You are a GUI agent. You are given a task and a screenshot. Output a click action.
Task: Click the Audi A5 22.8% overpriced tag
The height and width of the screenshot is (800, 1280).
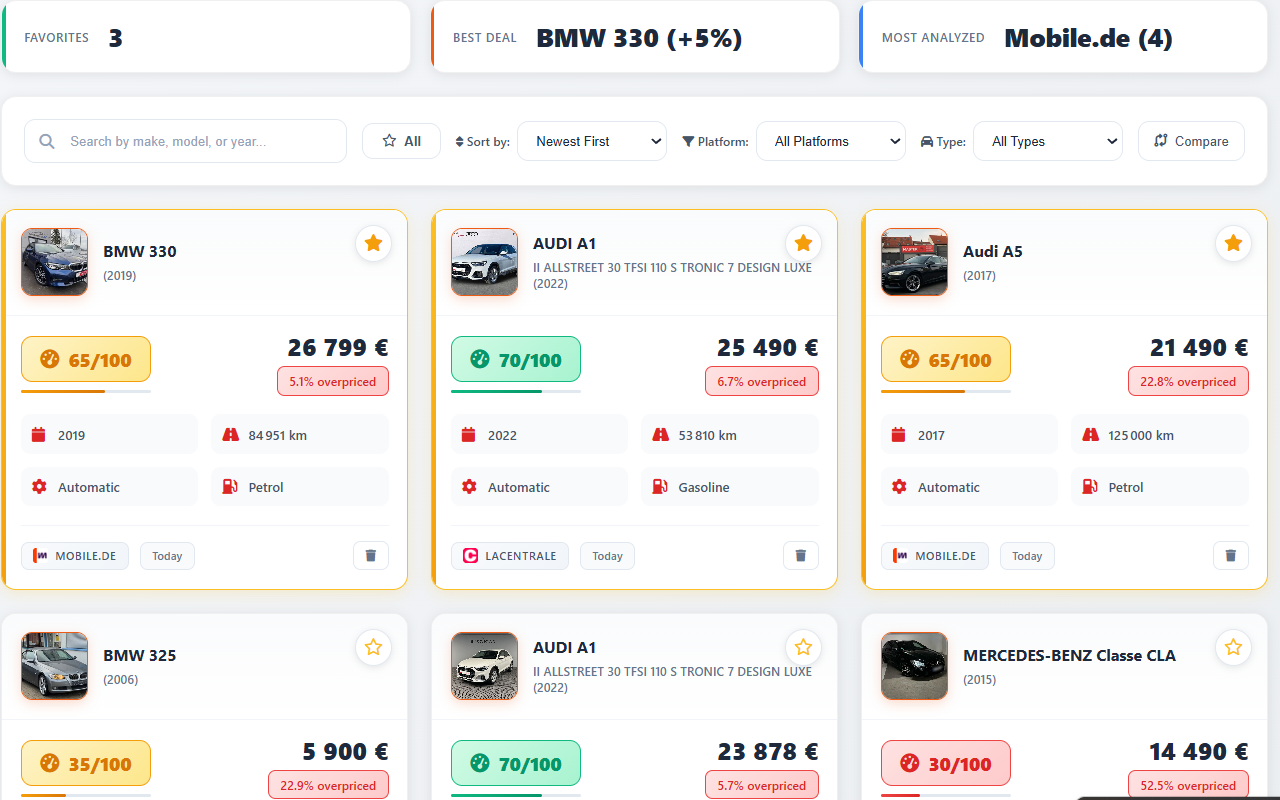click(x=1188, y=381)
